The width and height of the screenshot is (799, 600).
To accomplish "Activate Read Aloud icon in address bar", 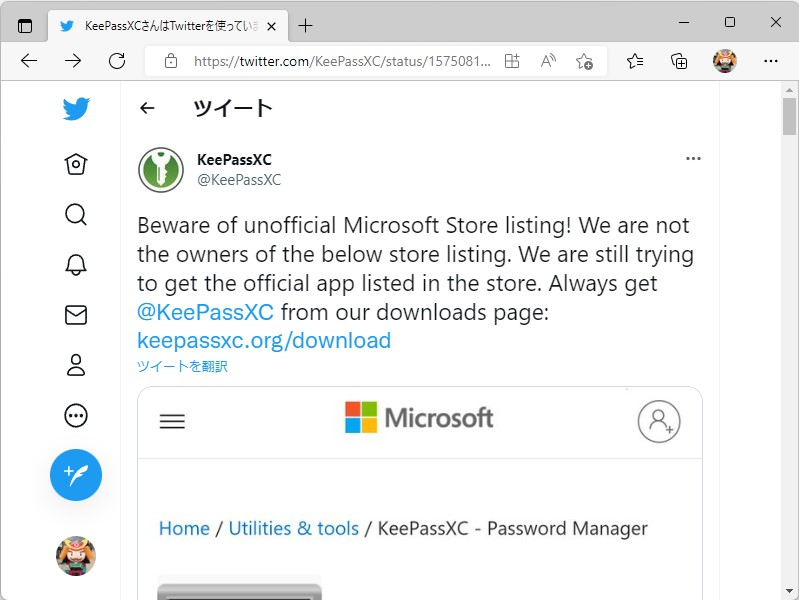I will pyautogui.click(x=548, y=61).
